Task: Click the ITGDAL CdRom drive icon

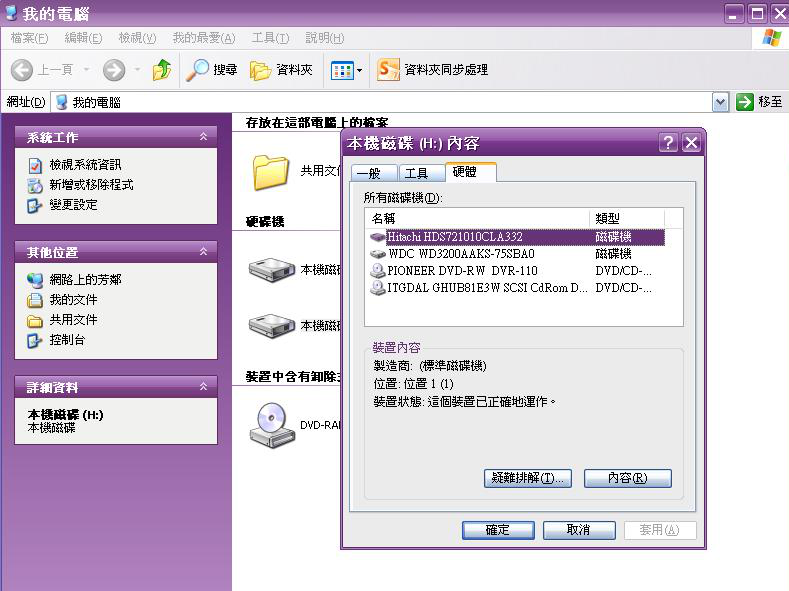Action: tap(377, 288)
